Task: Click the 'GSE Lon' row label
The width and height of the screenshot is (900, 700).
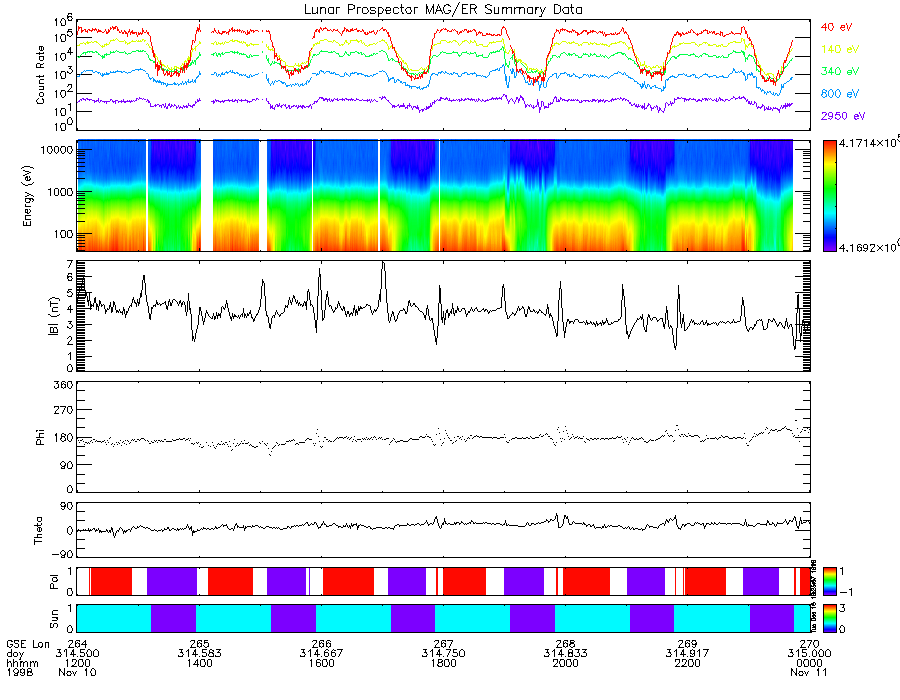Action: coord(28,644)
